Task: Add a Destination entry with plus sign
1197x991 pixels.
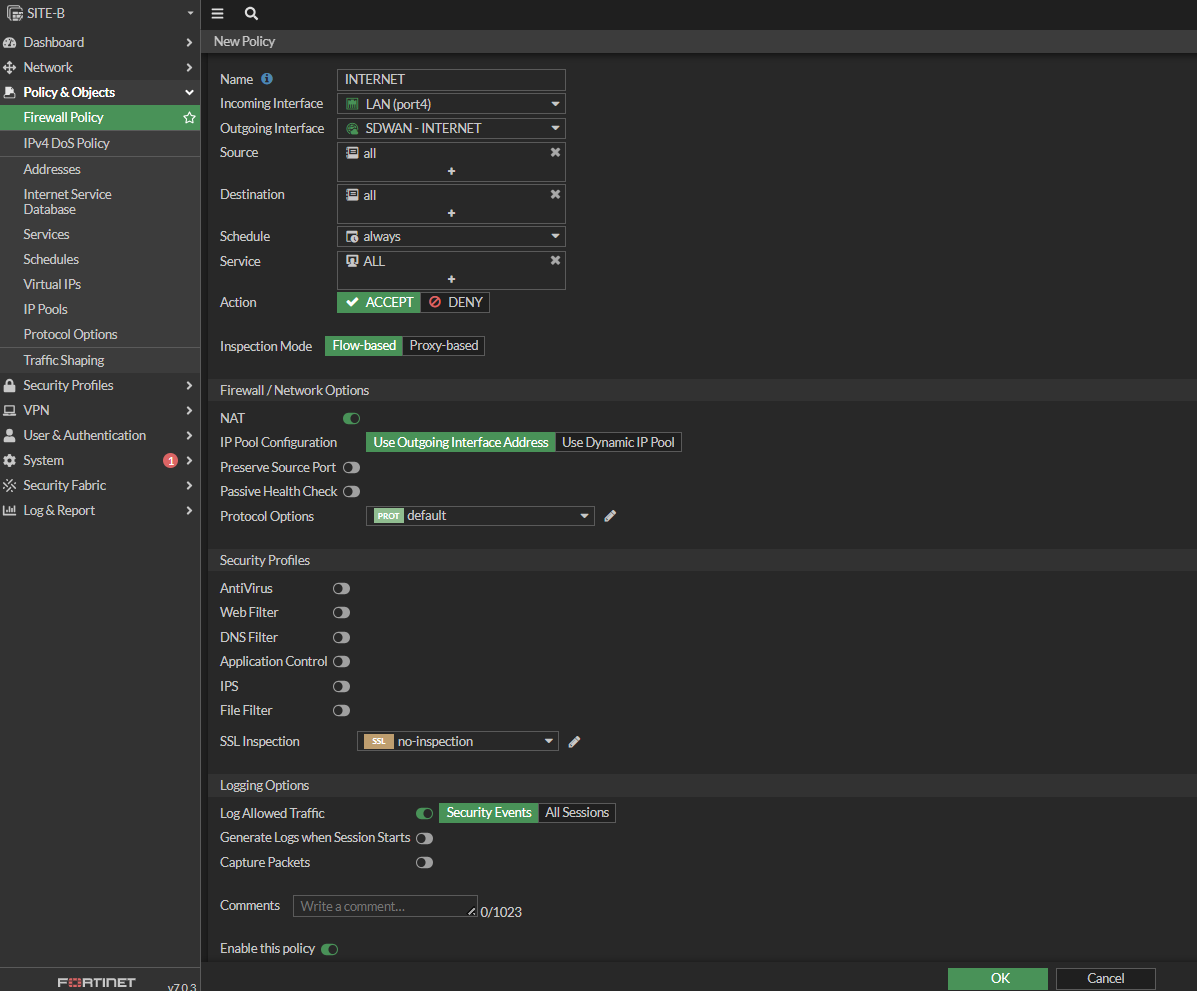Action: click(451, 213)
